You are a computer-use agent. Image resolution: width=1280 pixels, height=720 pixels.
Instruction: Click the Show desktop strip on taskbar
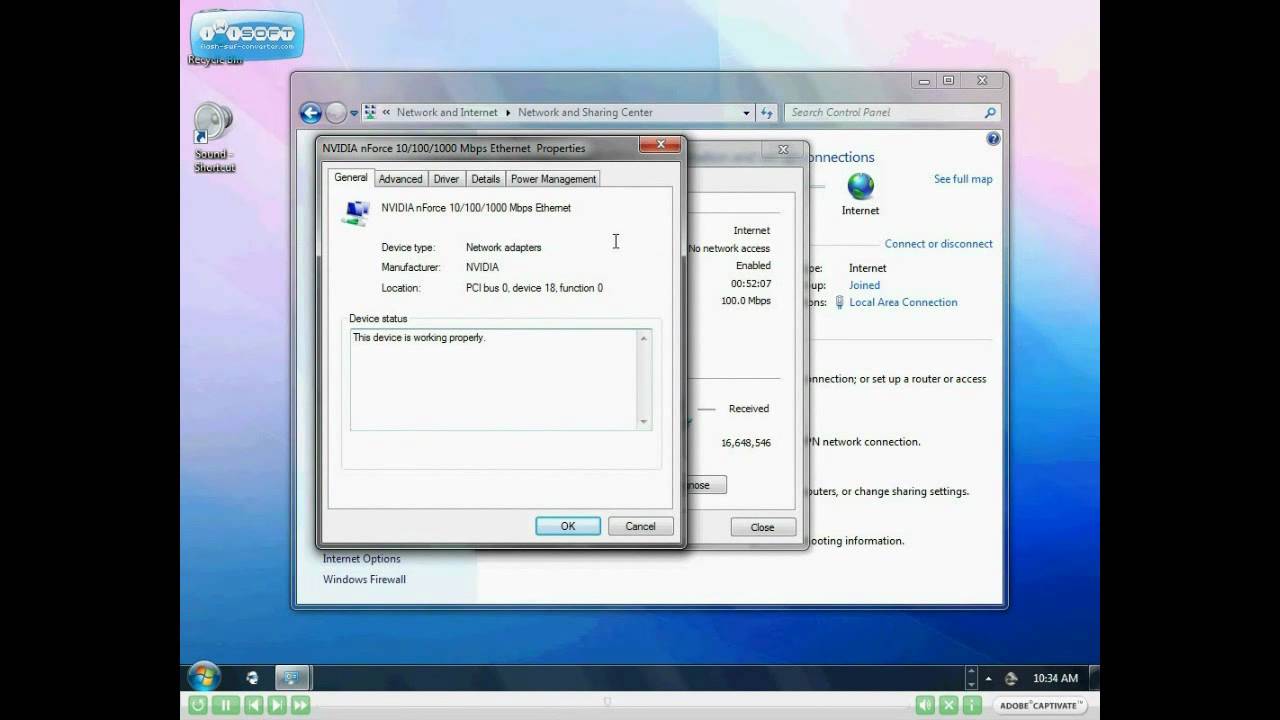tap(1094, 678)
